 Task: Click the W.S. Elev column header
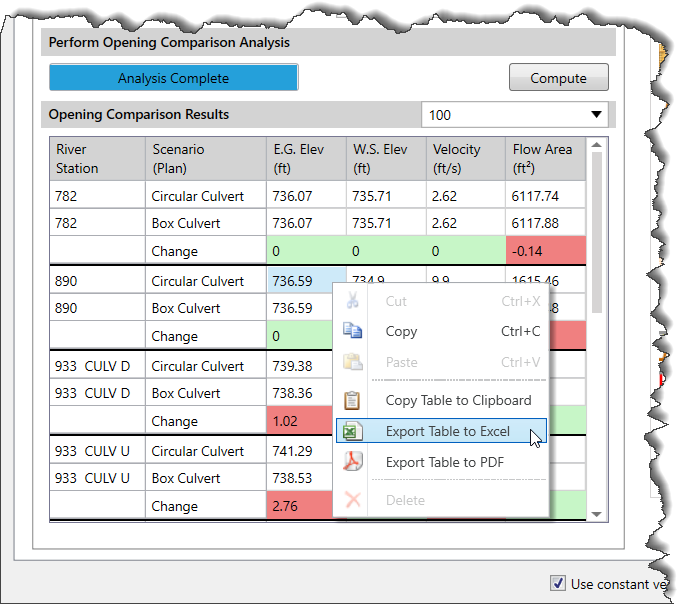point(386,159)
